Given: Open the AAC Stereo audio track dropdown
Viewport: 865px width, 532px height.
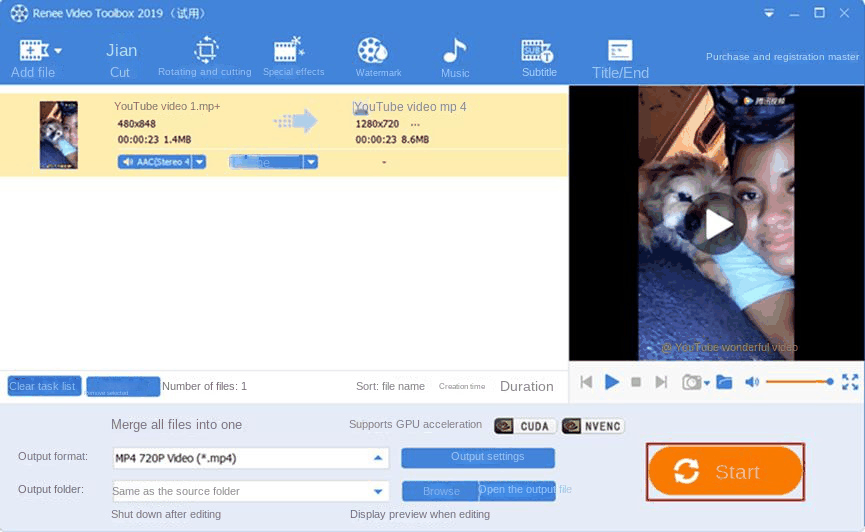Looking at the screenshot, I should coord(199,161).
